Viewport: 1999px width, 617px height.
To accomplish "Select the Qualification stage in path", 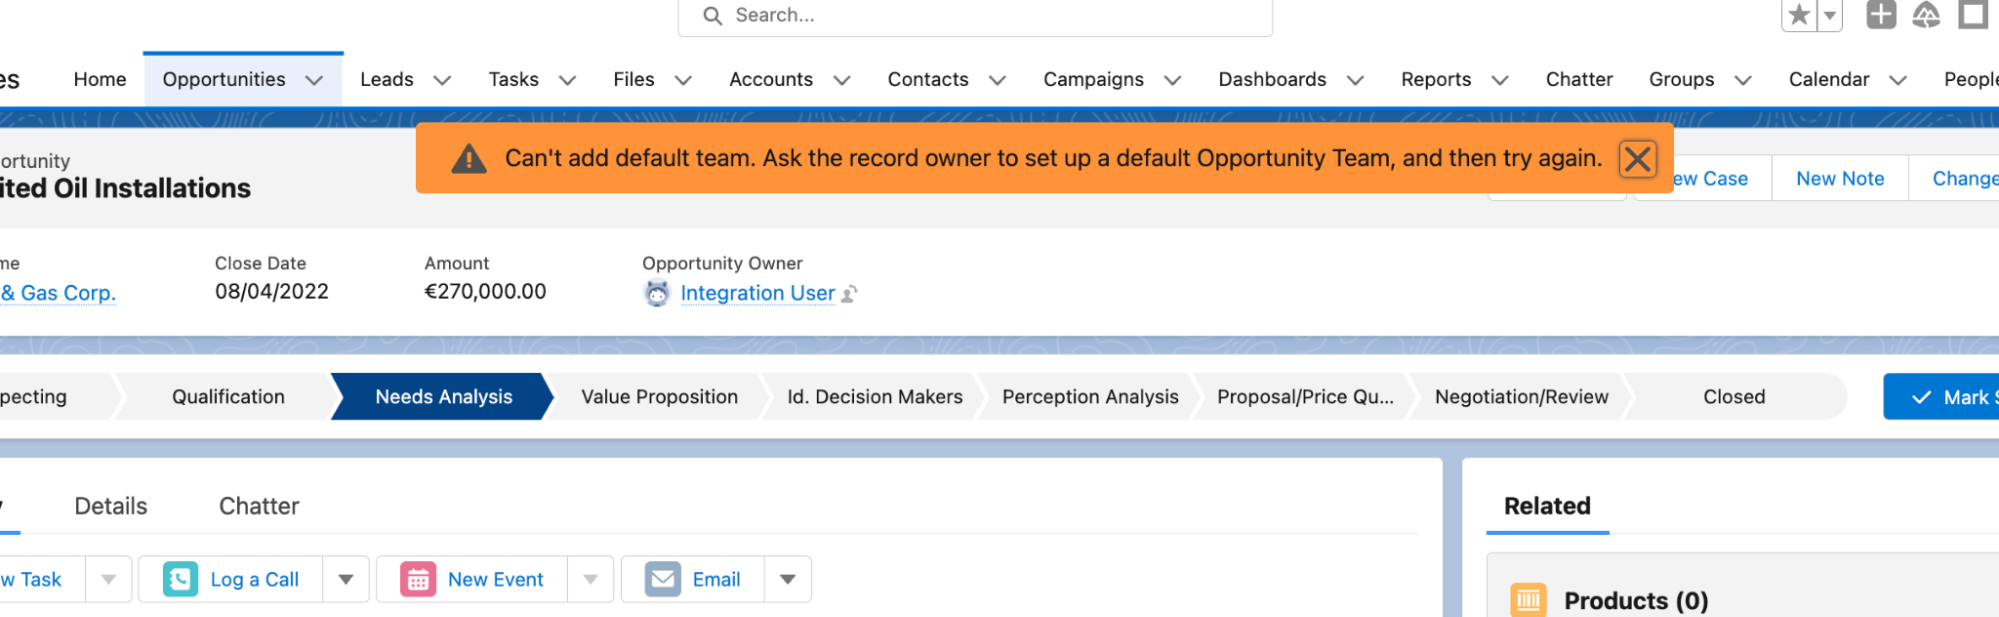I will (x=228, y=397).
